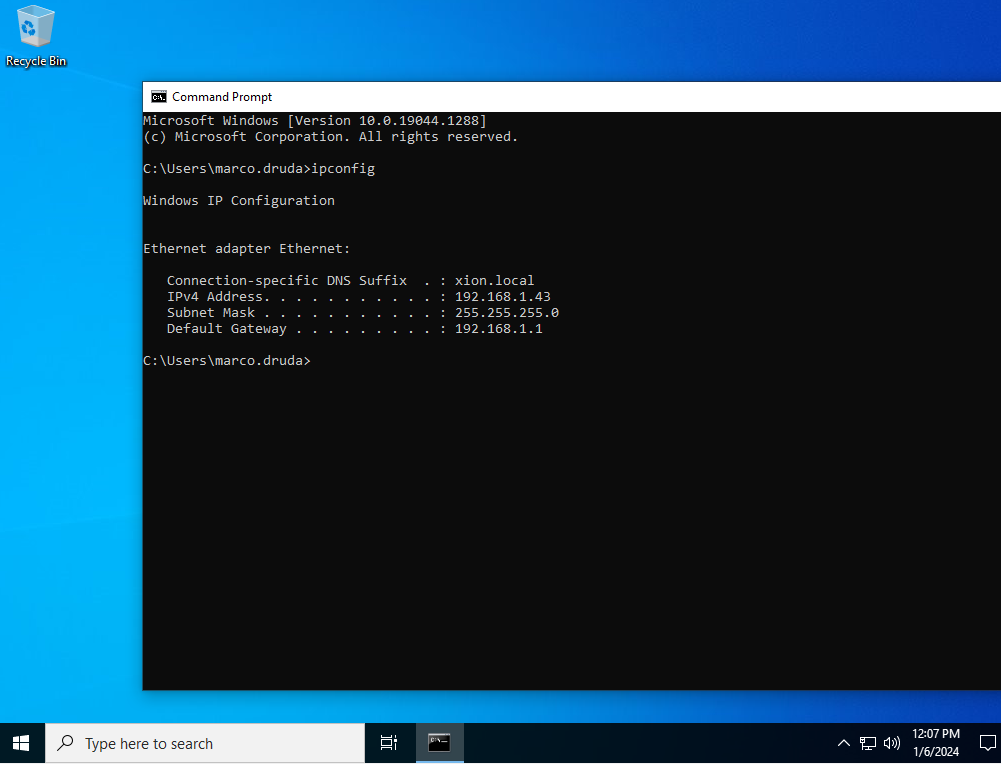Click the last C:\Users\marco.druda prompt line
1001x764 pixels.
pos(227,361)
